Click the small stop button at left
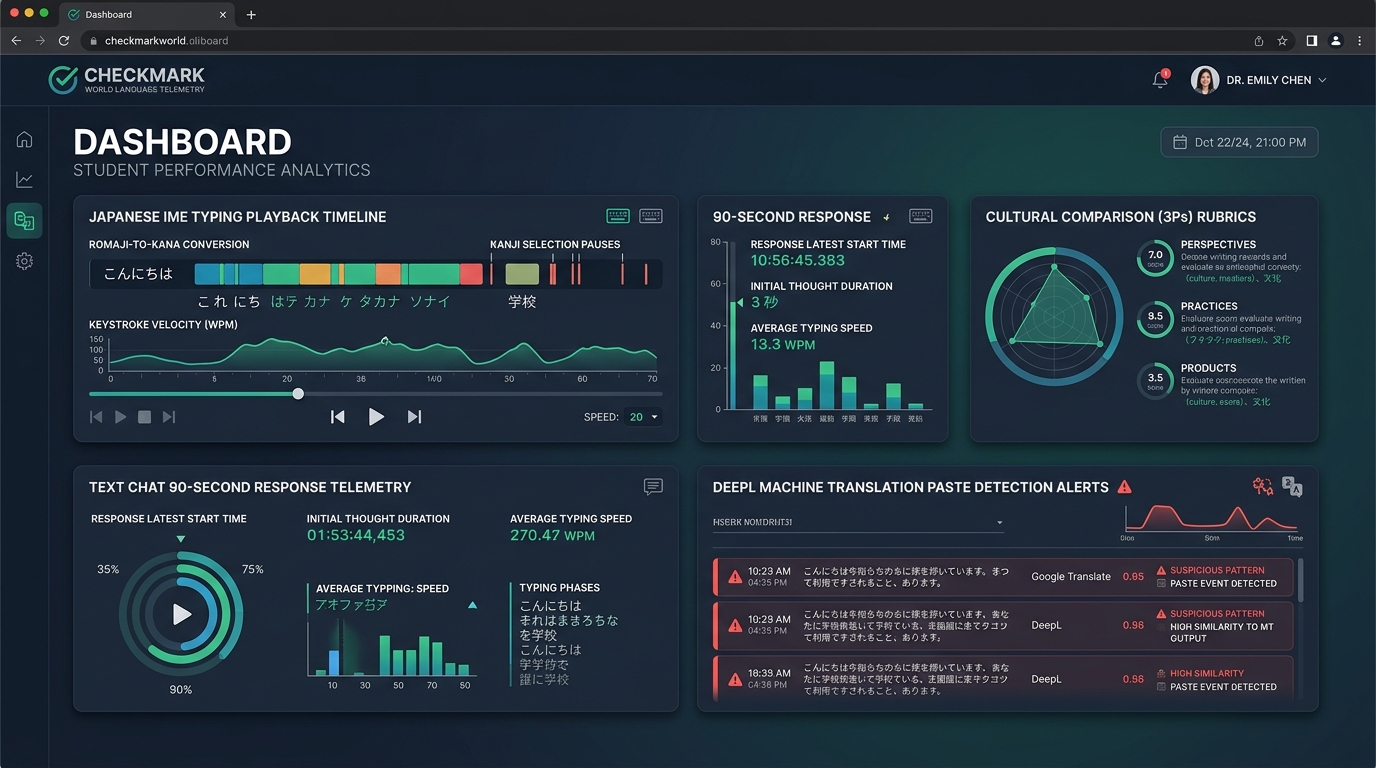The height and width of the screenshot is (768, 1376). (144, 417)
